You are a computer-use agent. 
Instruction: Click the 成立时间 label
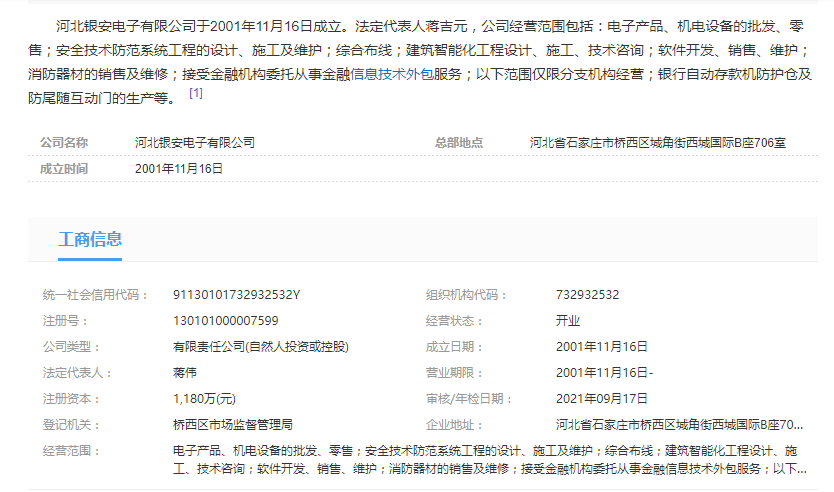pos(63,168)
